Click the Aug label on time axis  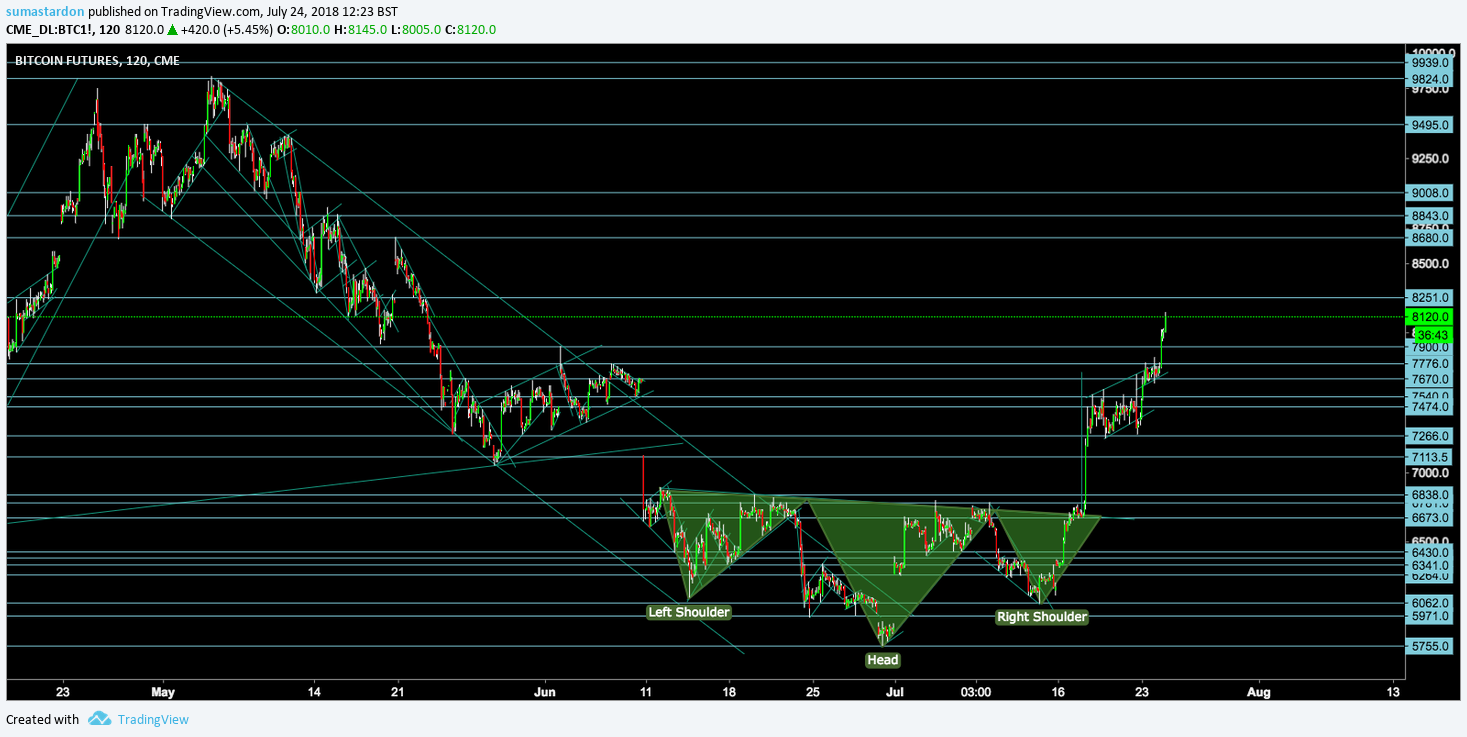(x=1260, y=691)
